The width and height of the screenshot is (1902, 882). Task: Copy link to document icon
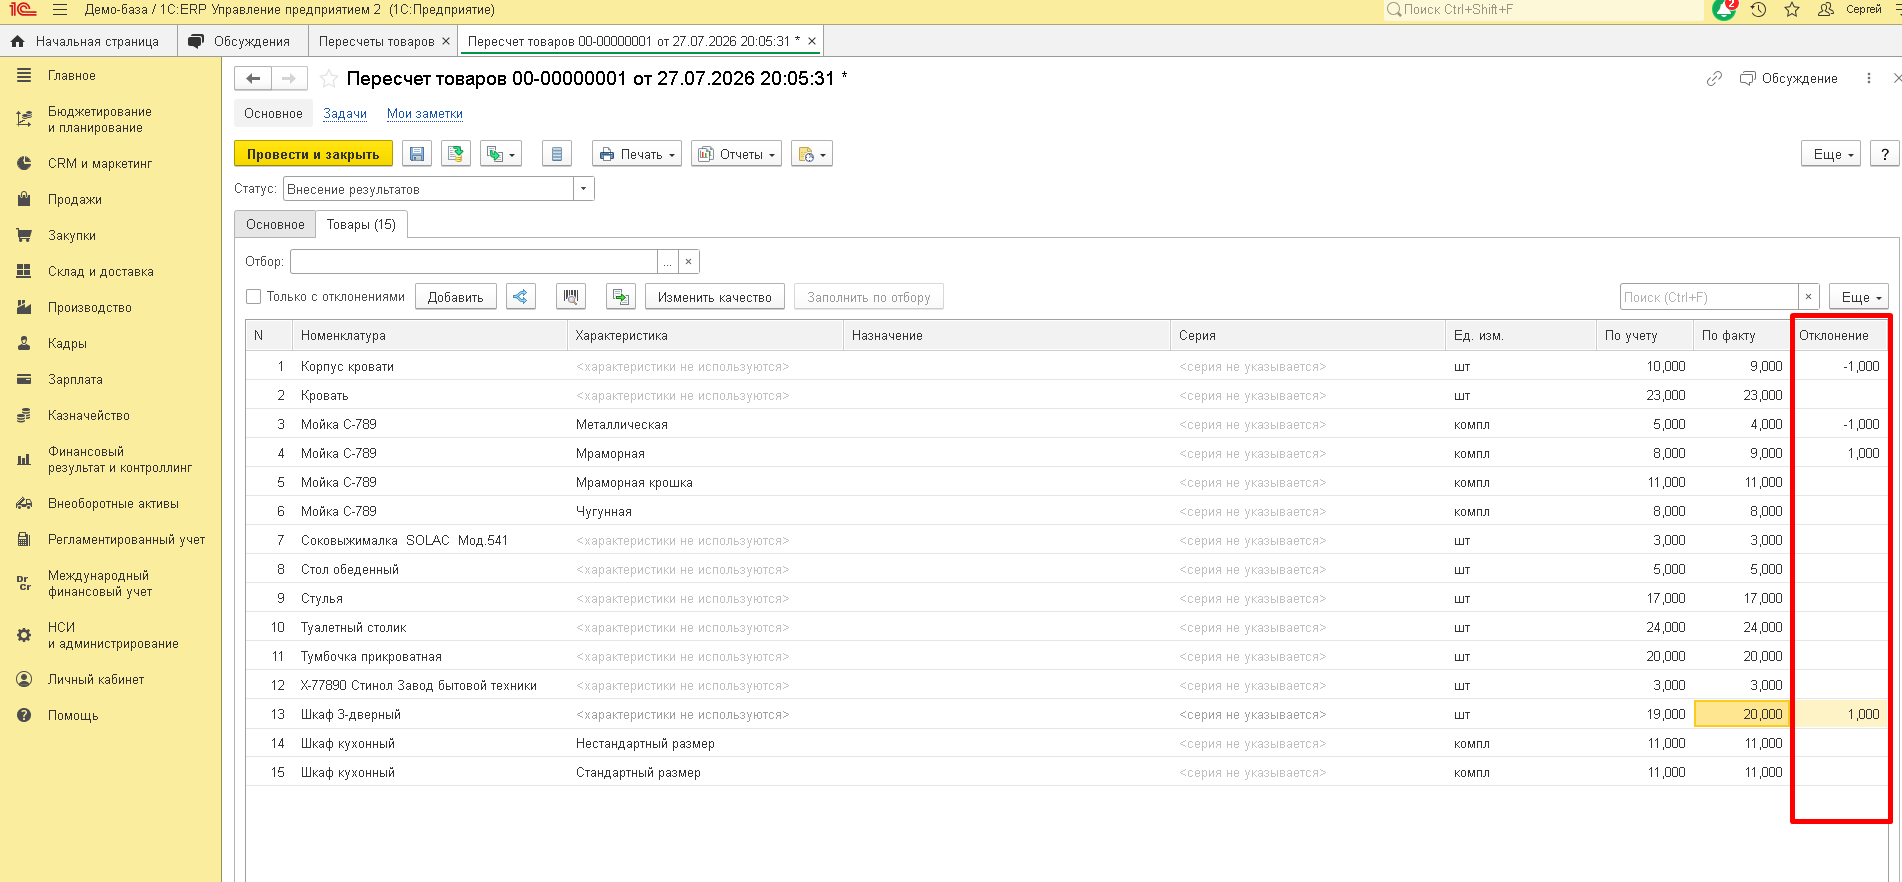click(x=1714, y=78)
